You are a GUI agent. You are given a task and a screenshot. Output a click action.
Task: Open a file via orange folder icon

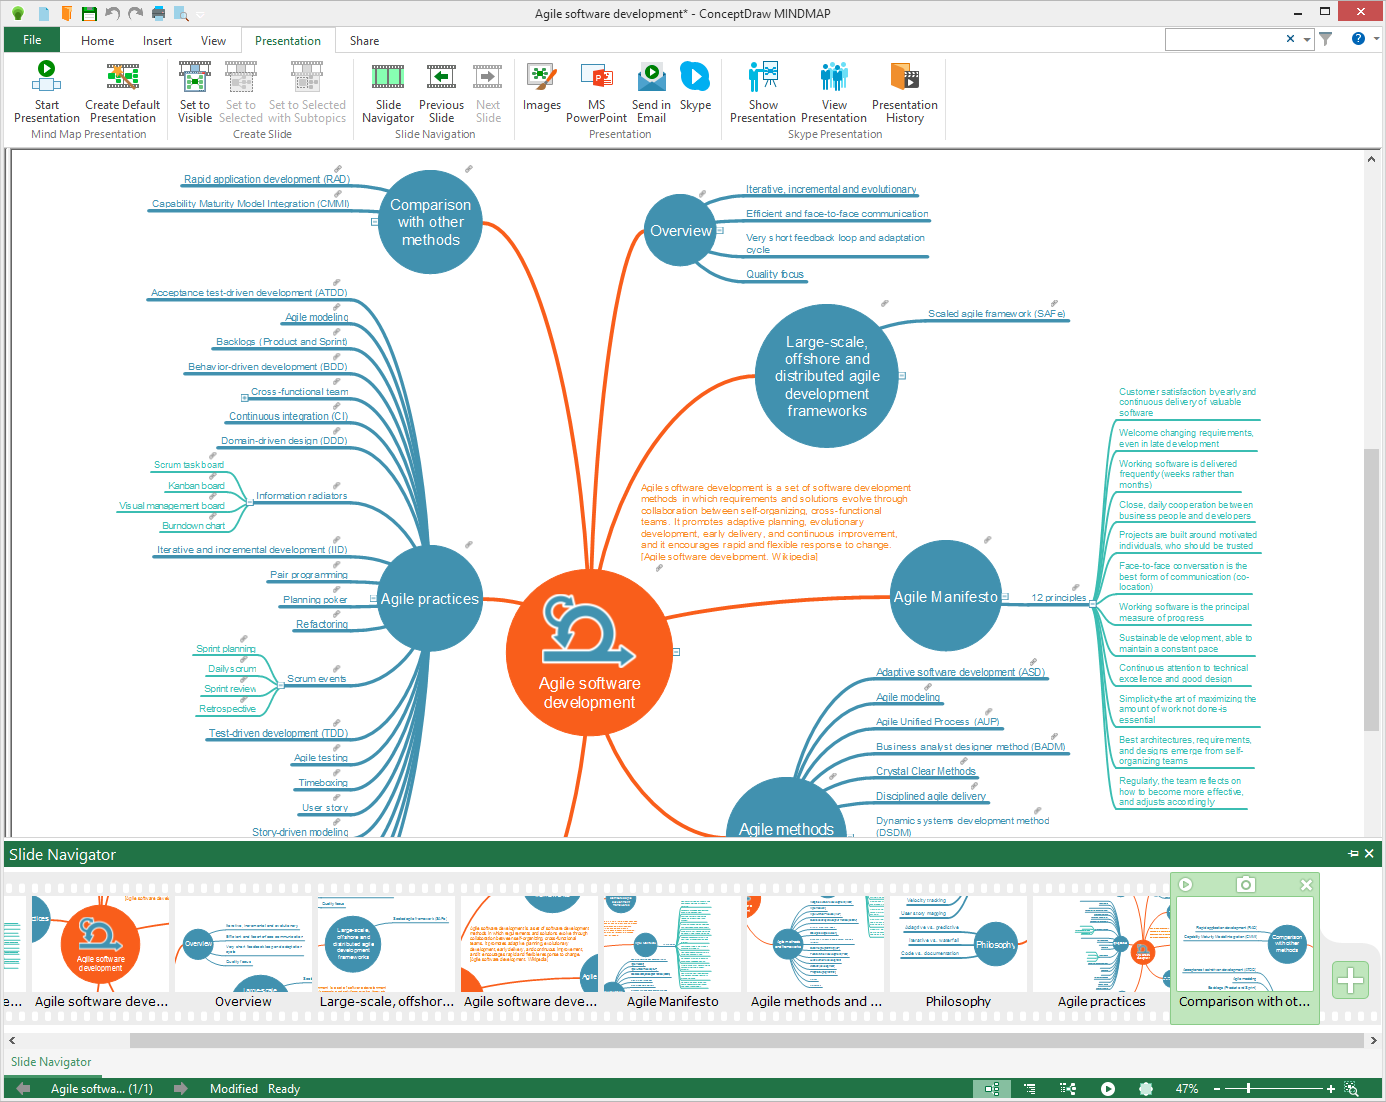click(66, 13)
